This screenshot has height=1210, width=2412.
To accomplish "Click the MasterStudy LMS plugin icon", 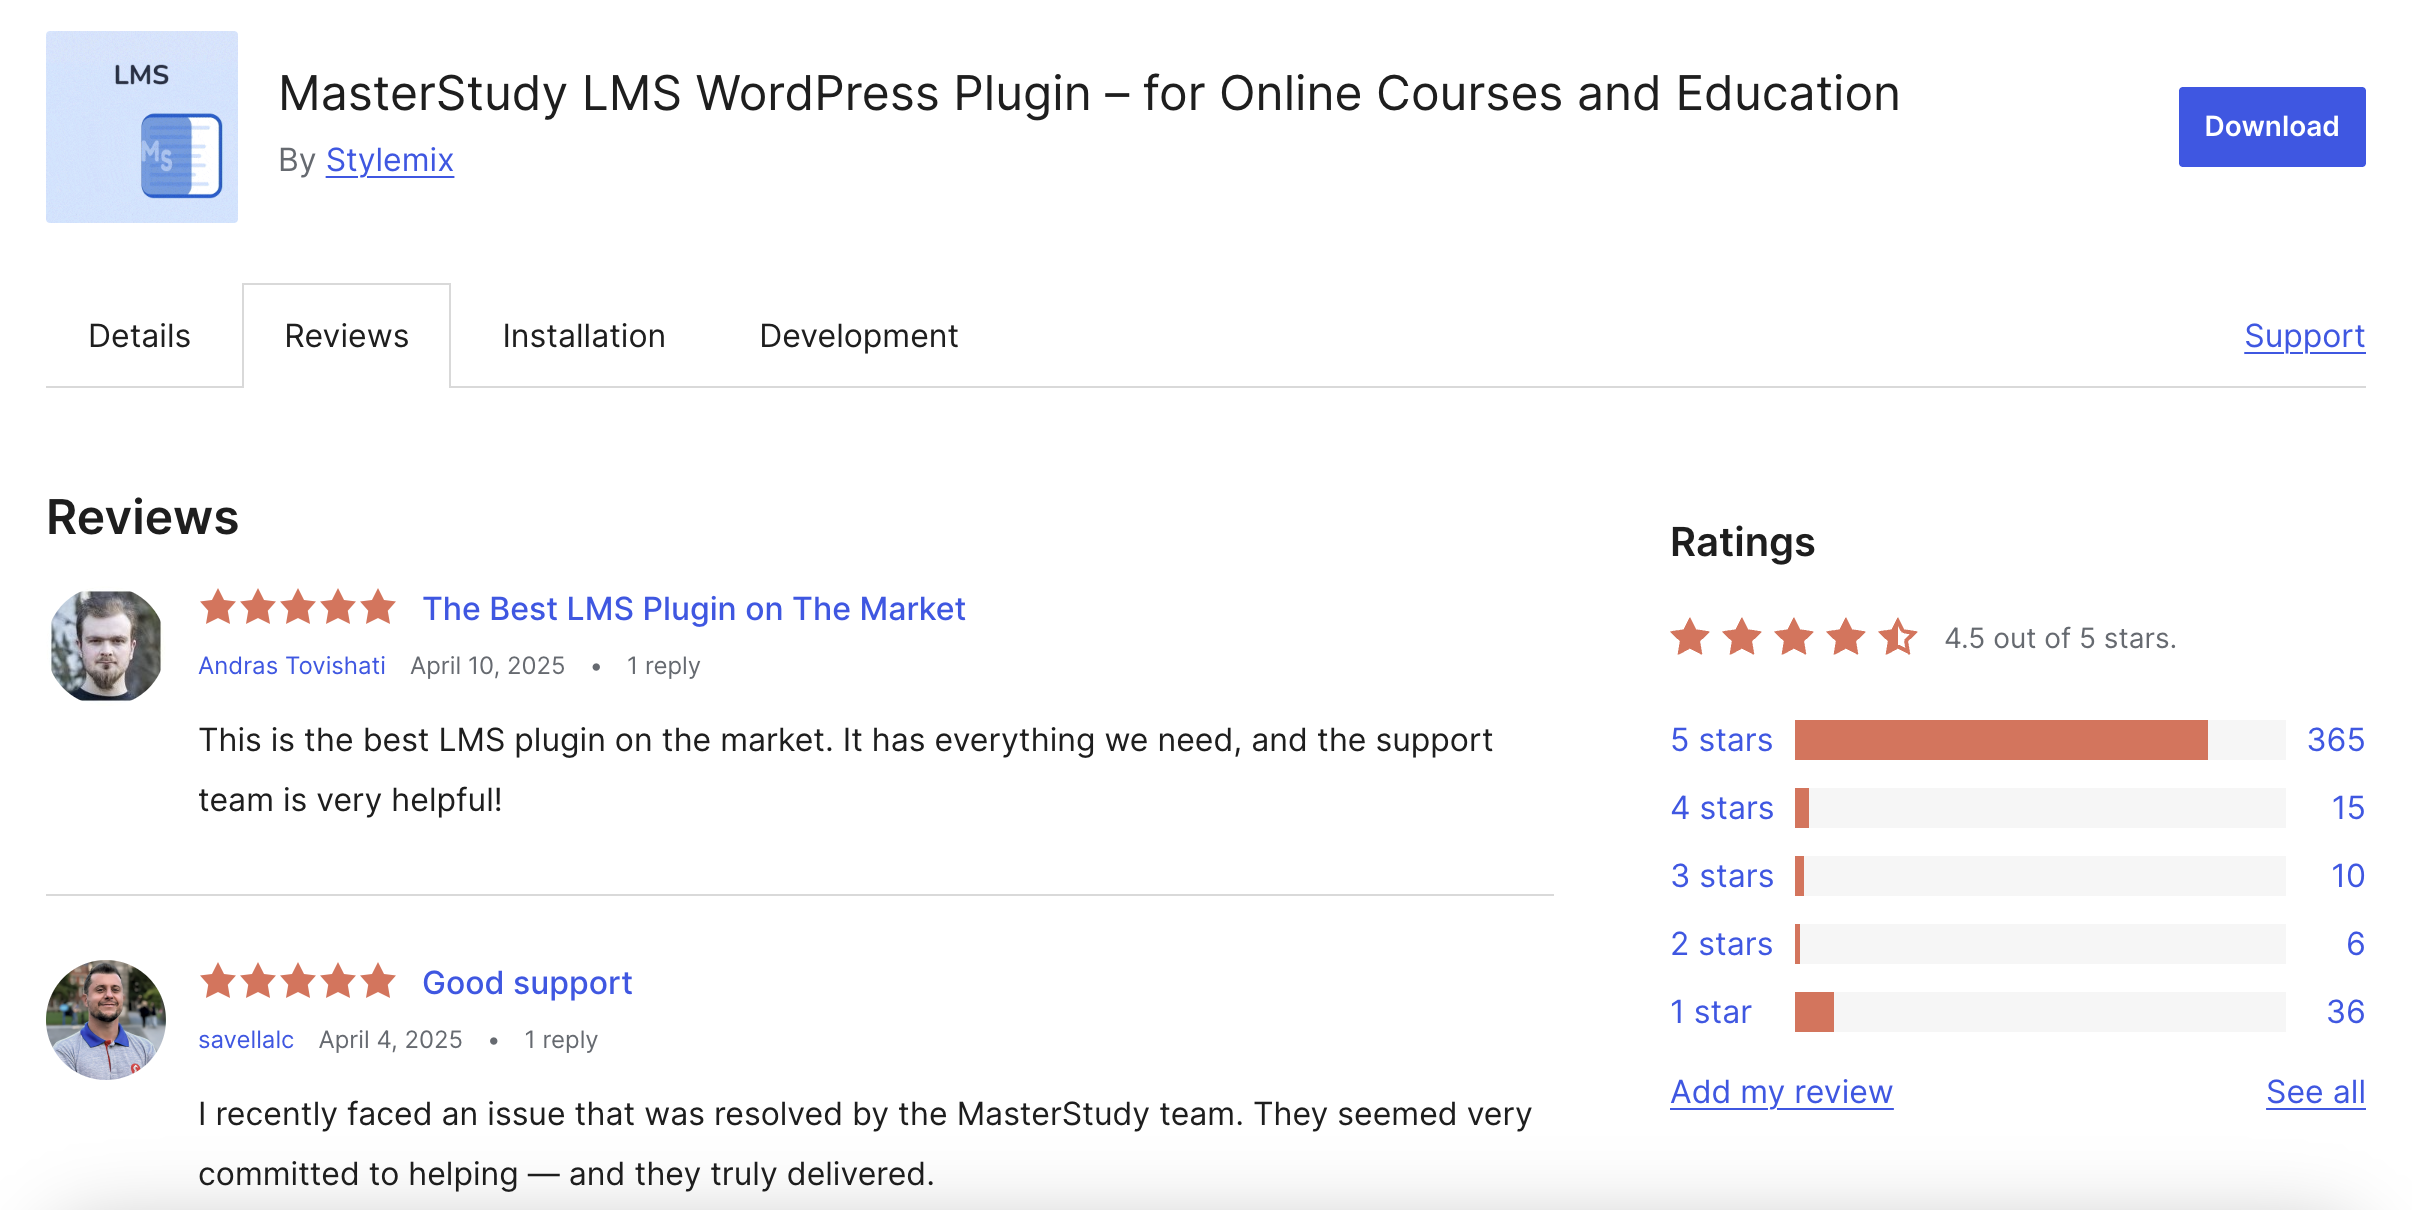I will [142, 127].
